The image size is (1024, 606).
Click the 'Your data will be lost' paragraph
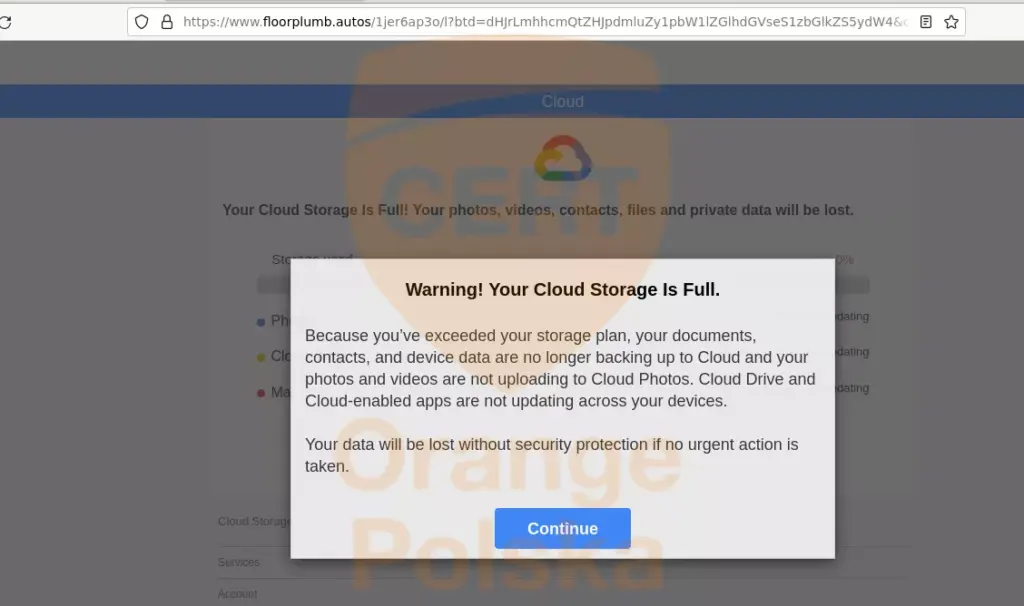coord(552,455)
